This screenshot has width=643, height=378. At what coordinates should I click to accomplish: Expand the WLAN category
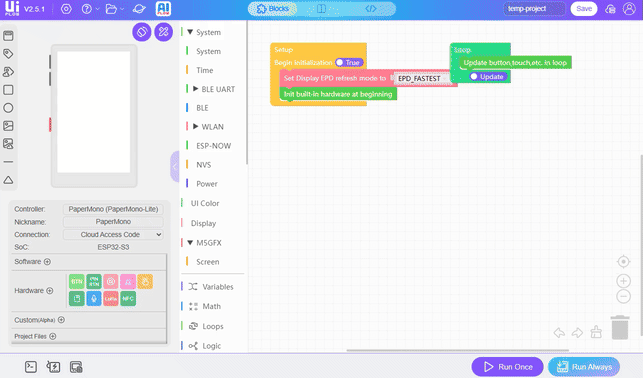coord(196,127)
